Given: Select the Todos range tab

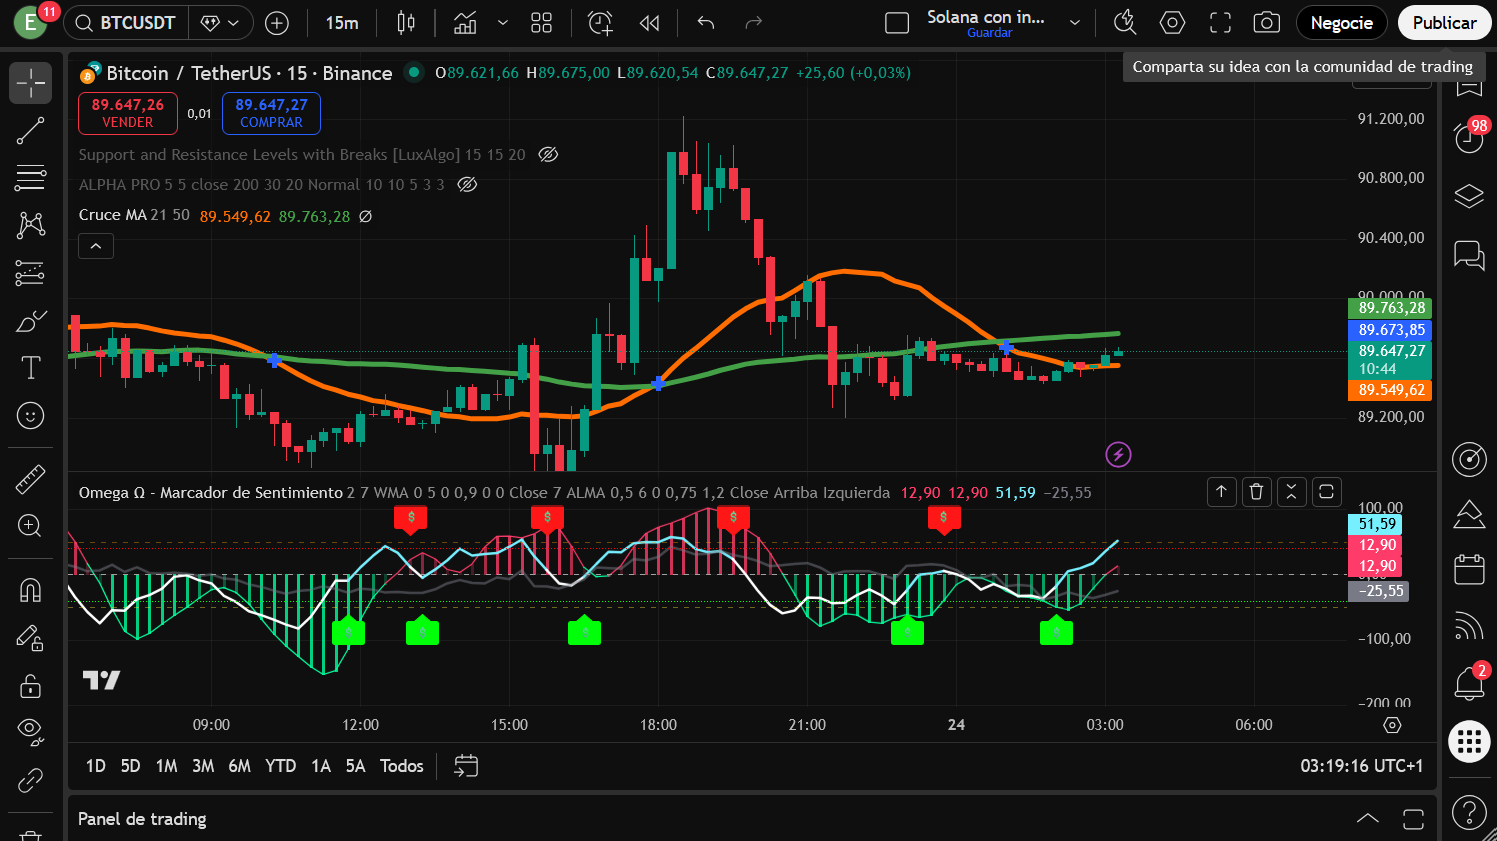Looking at the screenshot, I should 401,766.
